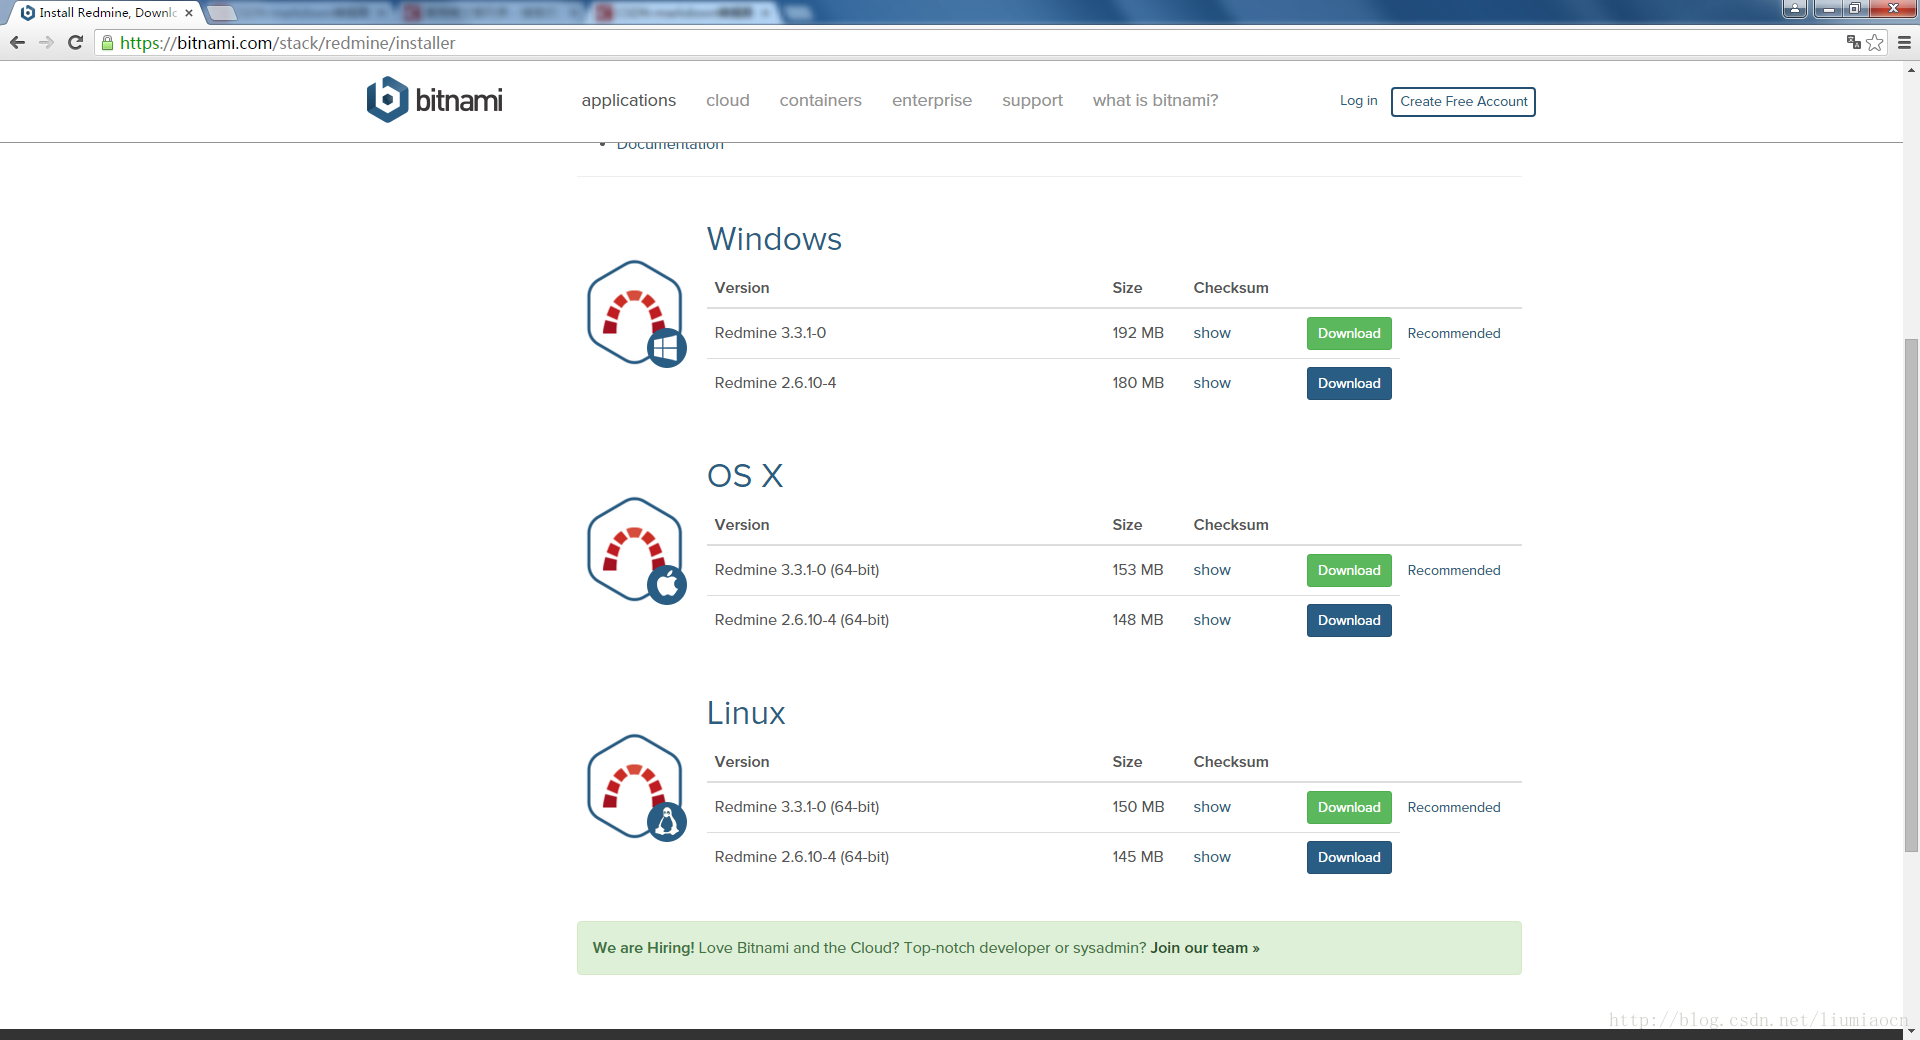Open the enterprise nav item
1920x1040 pixels.
click(931, 100)
